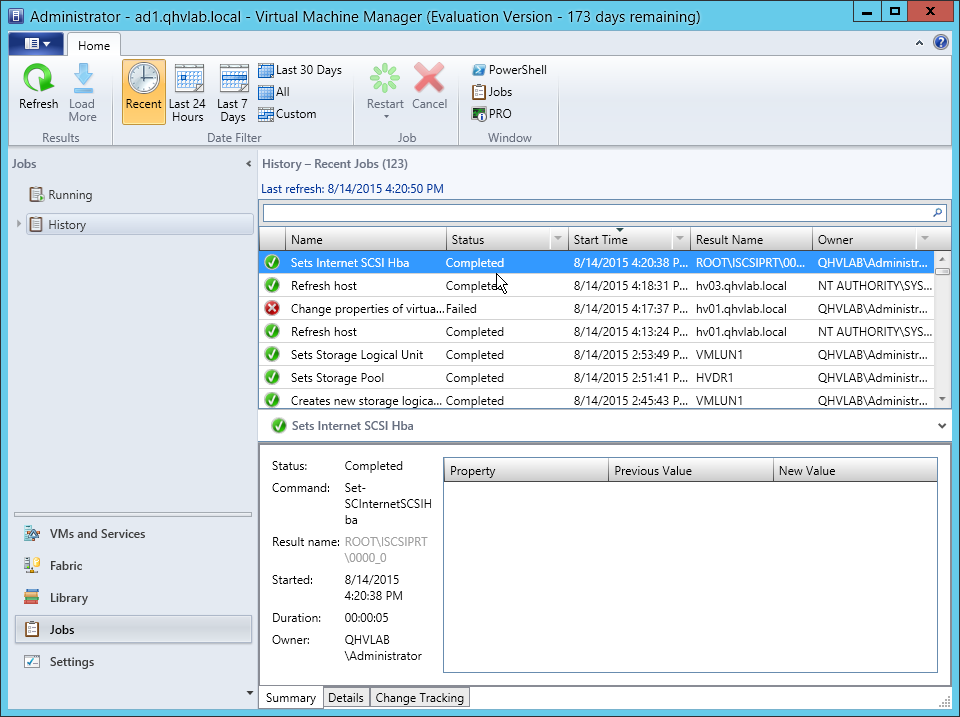Click the 8/14/2015 2:53:49 start time cell

pyautogui.click(x=630, y=355)
